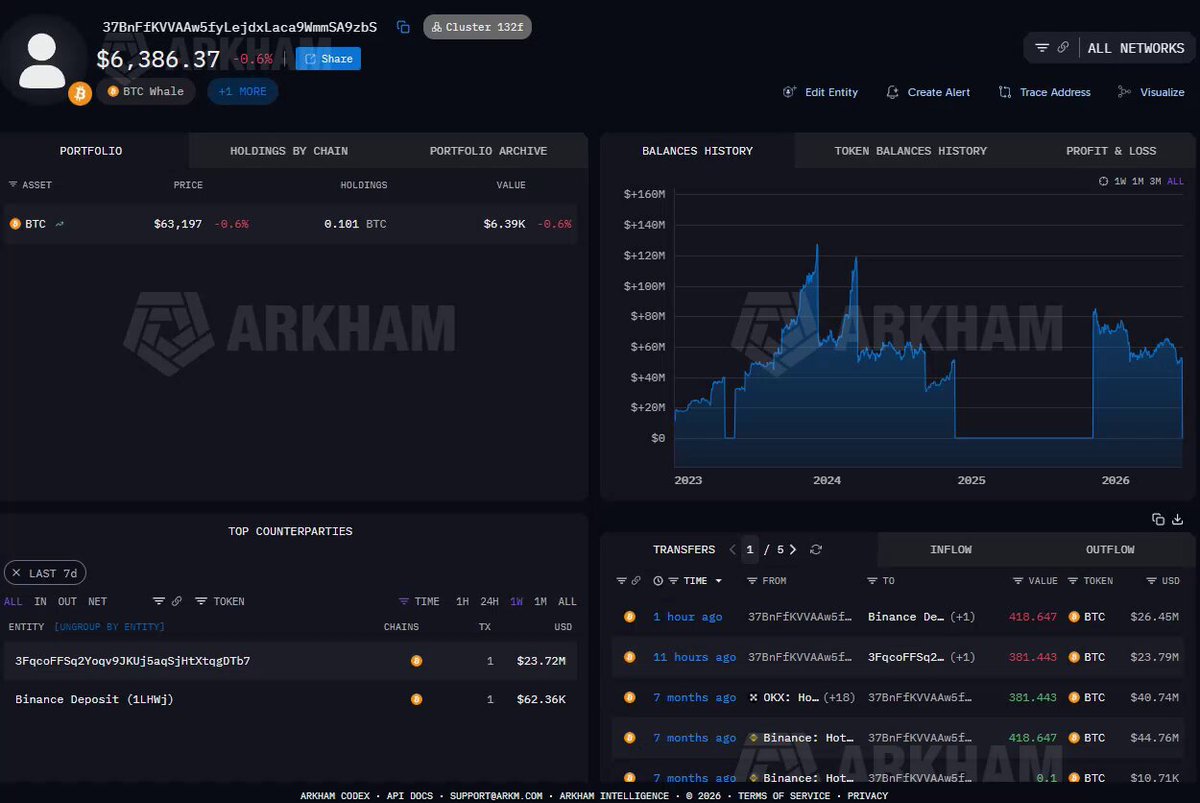Select OUT direction filter

click(x=67, y=601)
